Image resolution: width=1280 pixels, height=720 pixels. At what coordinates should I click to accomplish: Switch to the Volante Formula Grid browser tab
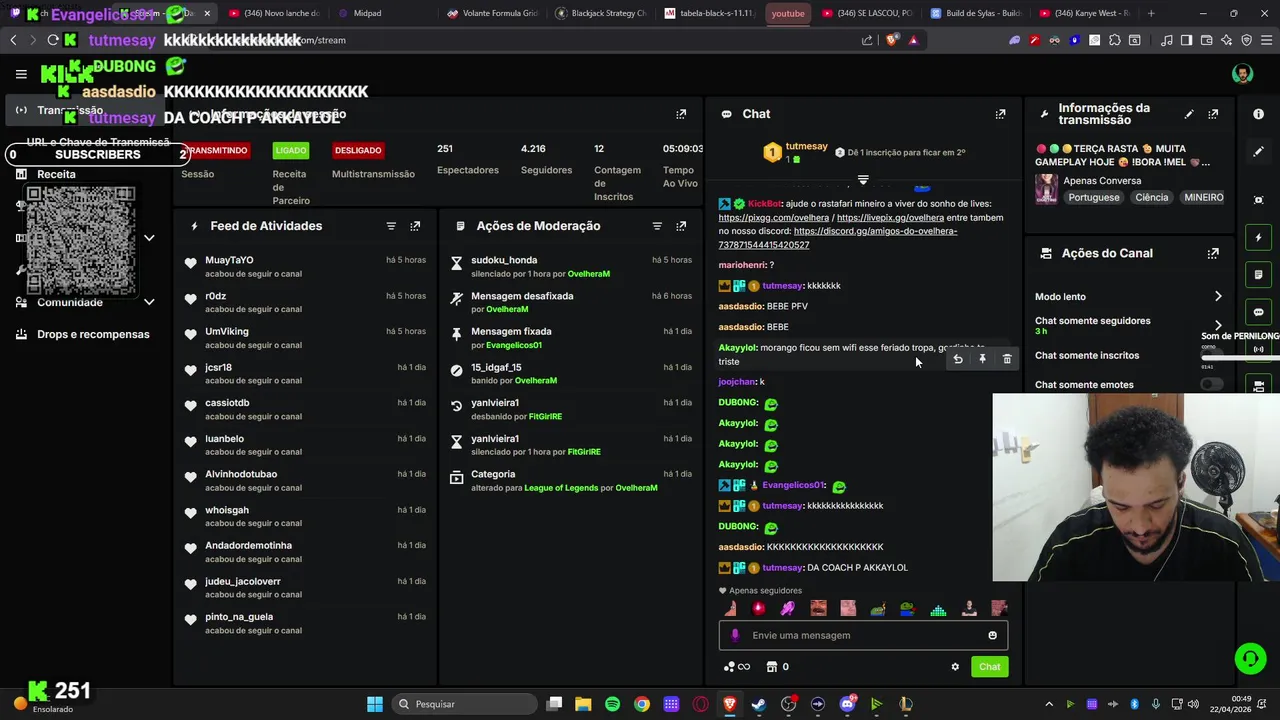[x=492, y=13]
